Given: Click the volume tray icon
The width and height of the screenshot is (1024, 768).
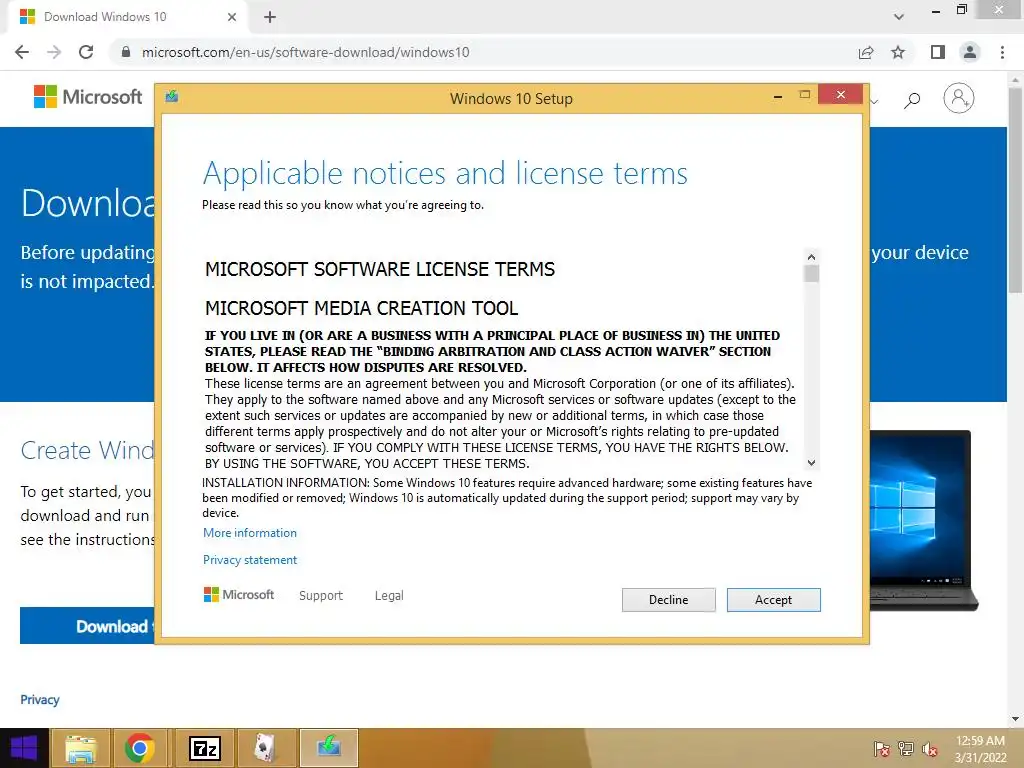Looking at the screenshot, I should click(x=930, y=749).
